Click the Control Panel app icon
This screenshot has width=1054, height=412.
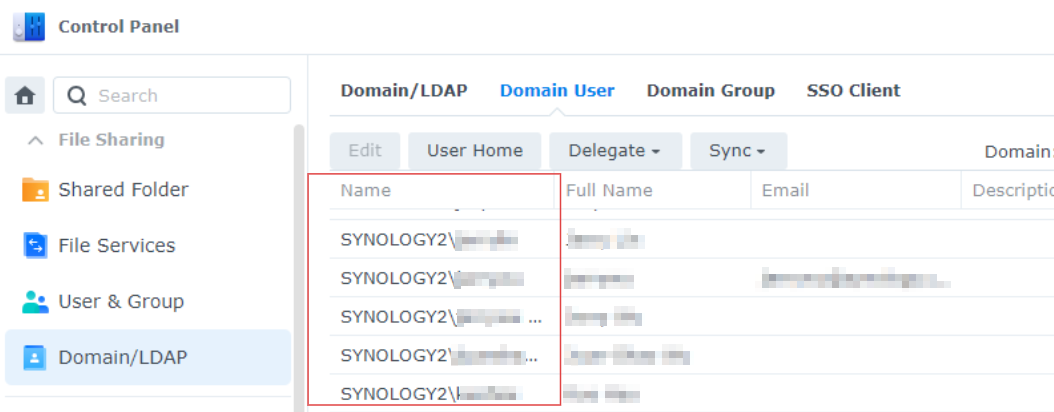click(x=29, y=27)
